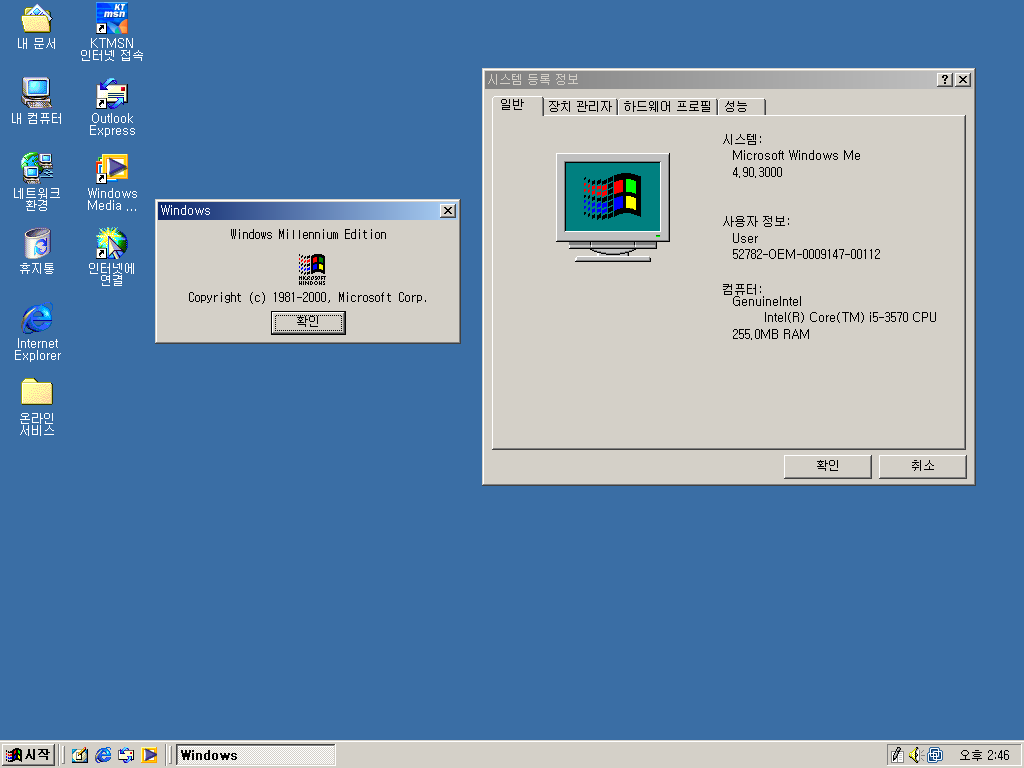Click the 사용자 정보: label
This screenshot has height=768, width=1024.
click(x=756, y=221)
